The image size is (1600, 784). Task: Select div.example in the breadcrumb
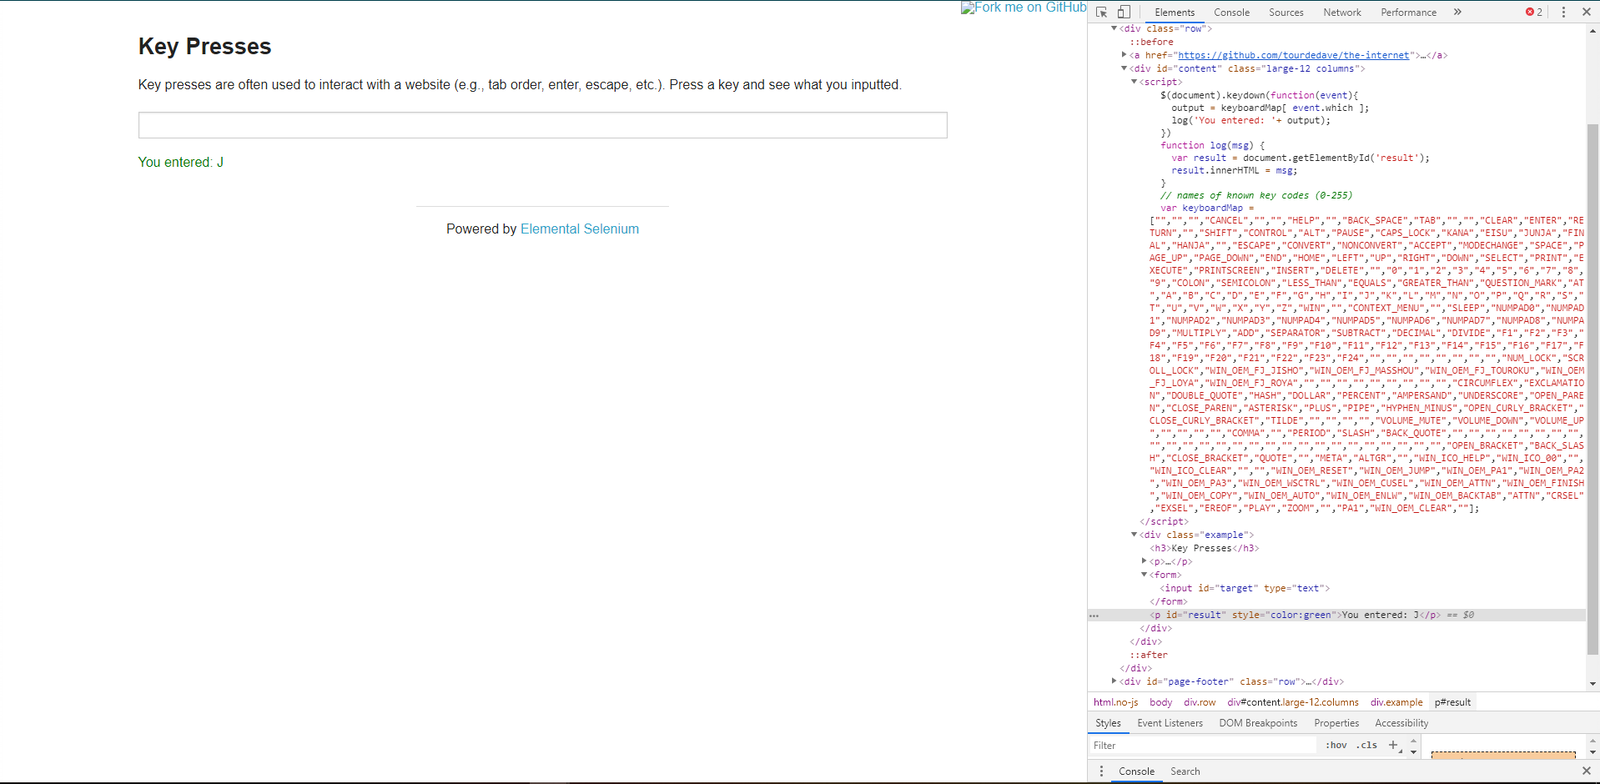point(1396,702)
